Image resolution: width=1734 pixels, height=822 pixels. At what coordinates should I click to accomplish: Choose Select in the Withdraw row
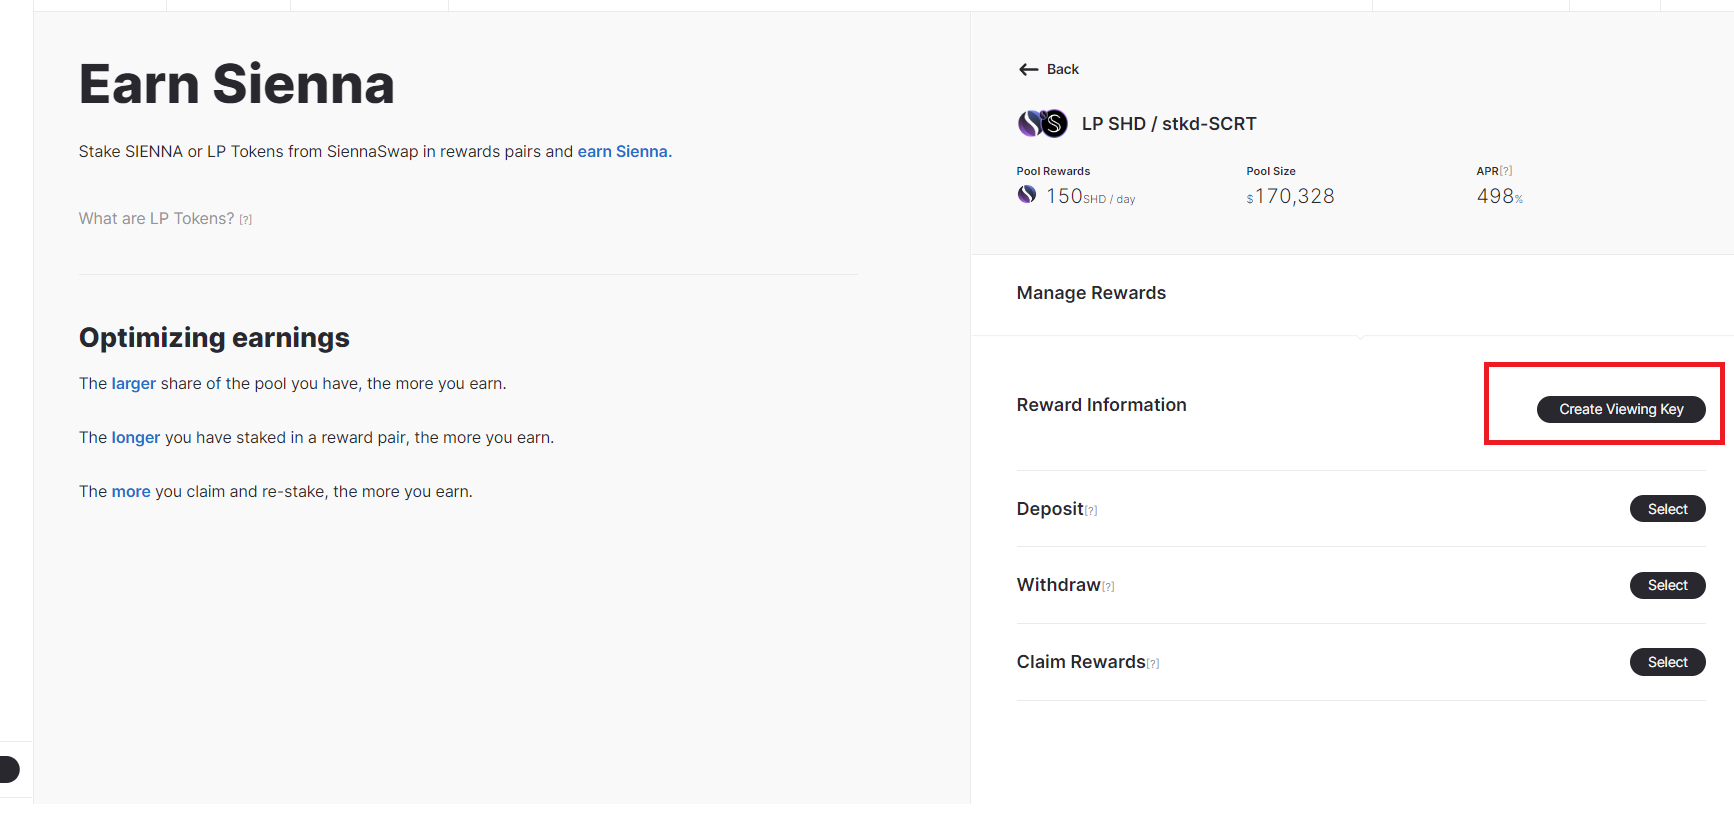click(1667, 585)
